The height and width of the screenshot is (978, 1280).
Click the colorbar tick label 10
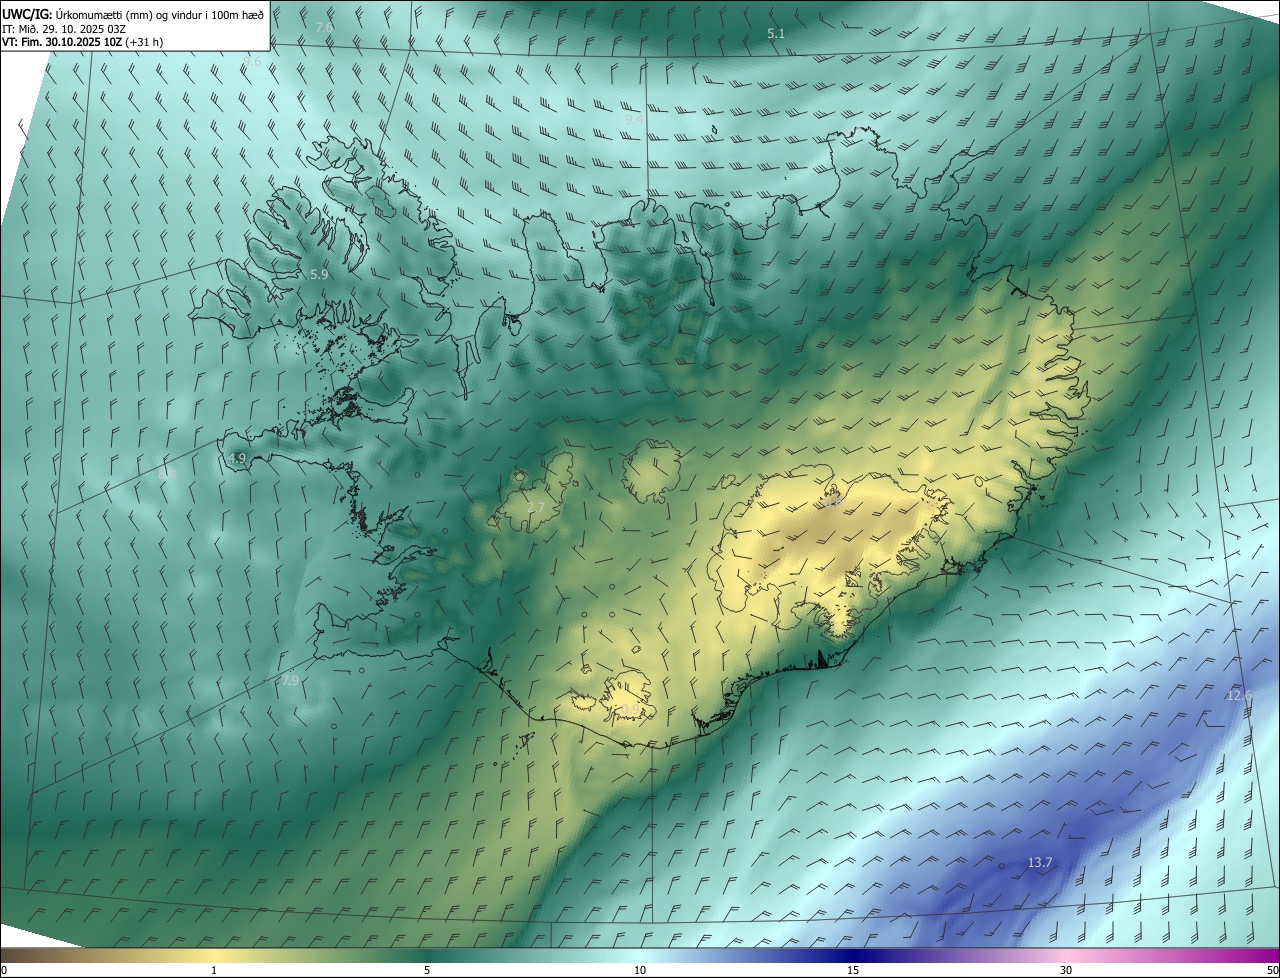pyautogui.click(x=640, y=971)
